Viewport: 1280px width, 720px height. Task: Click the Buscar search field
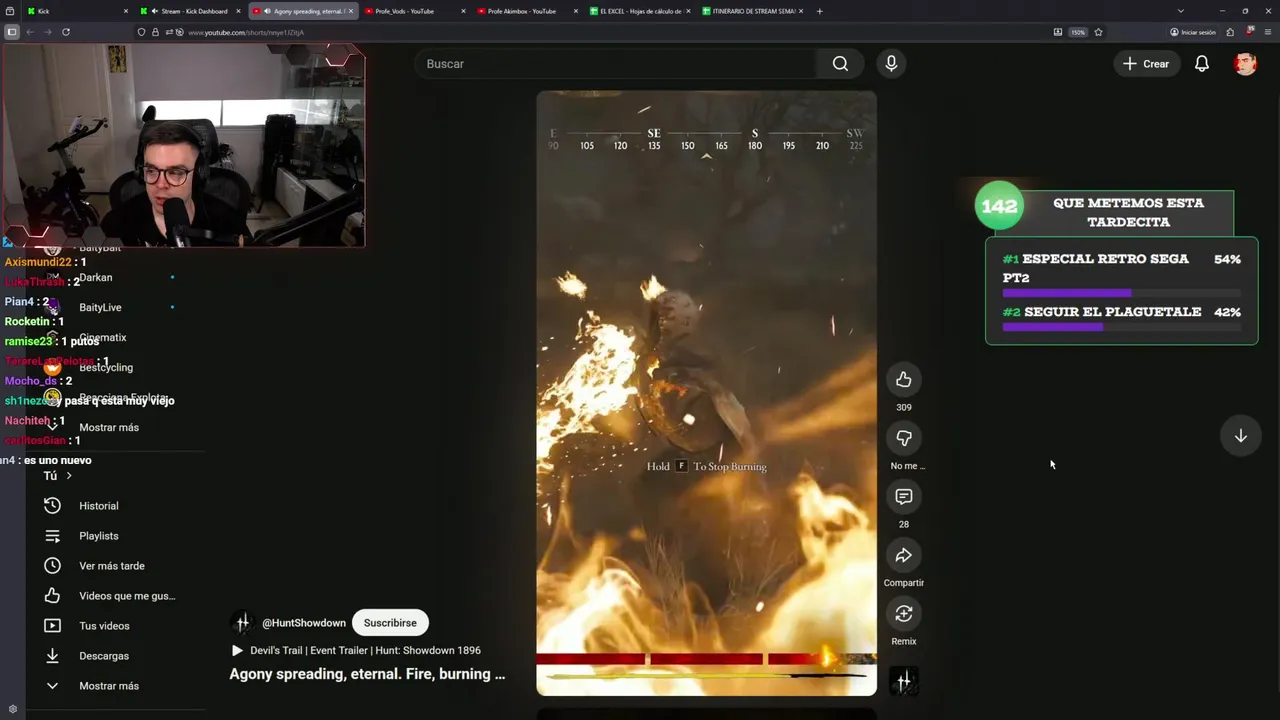(618, 64)
